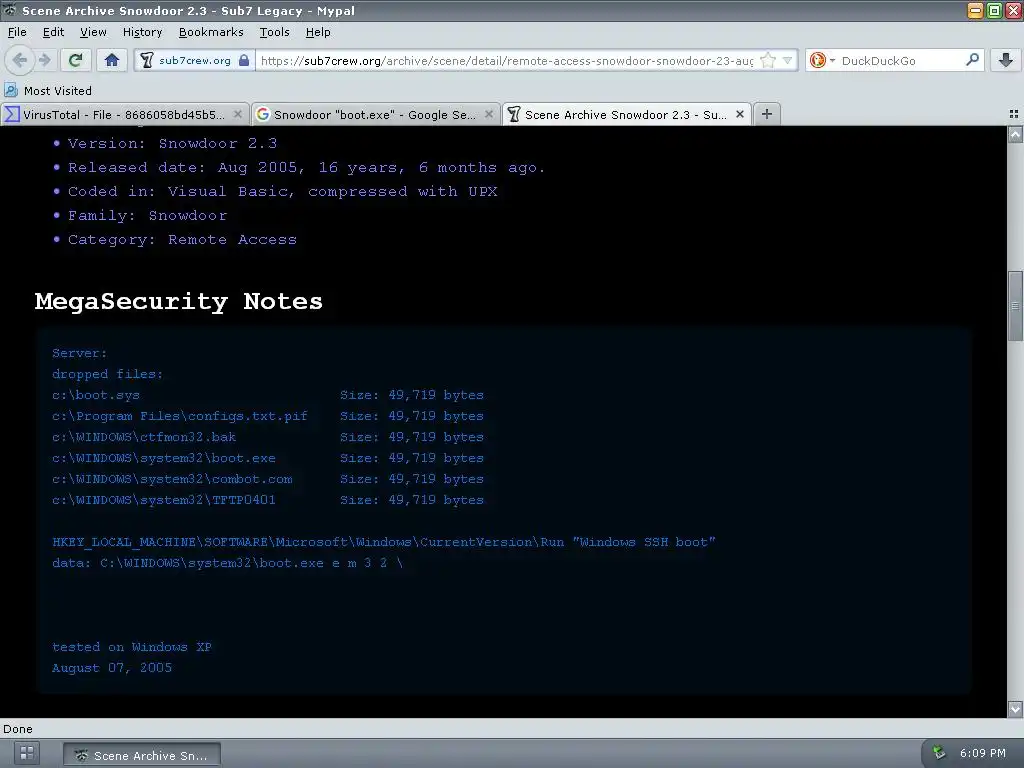Image resolution: width=1024 pixels, height=768 pixels.
Task: Click the system tray network icon
Action: click(x=939, y=753)
